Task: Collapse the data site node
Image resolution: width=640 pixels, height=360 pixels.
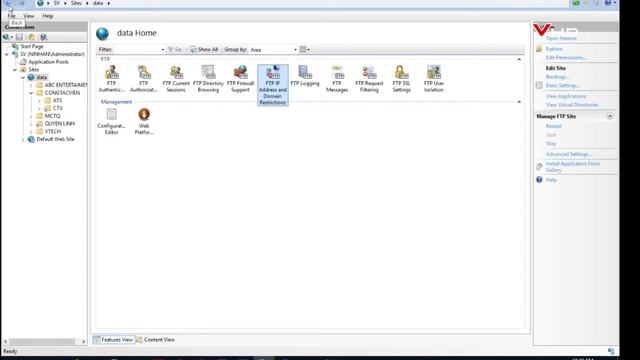Action: tap(23, 78)
